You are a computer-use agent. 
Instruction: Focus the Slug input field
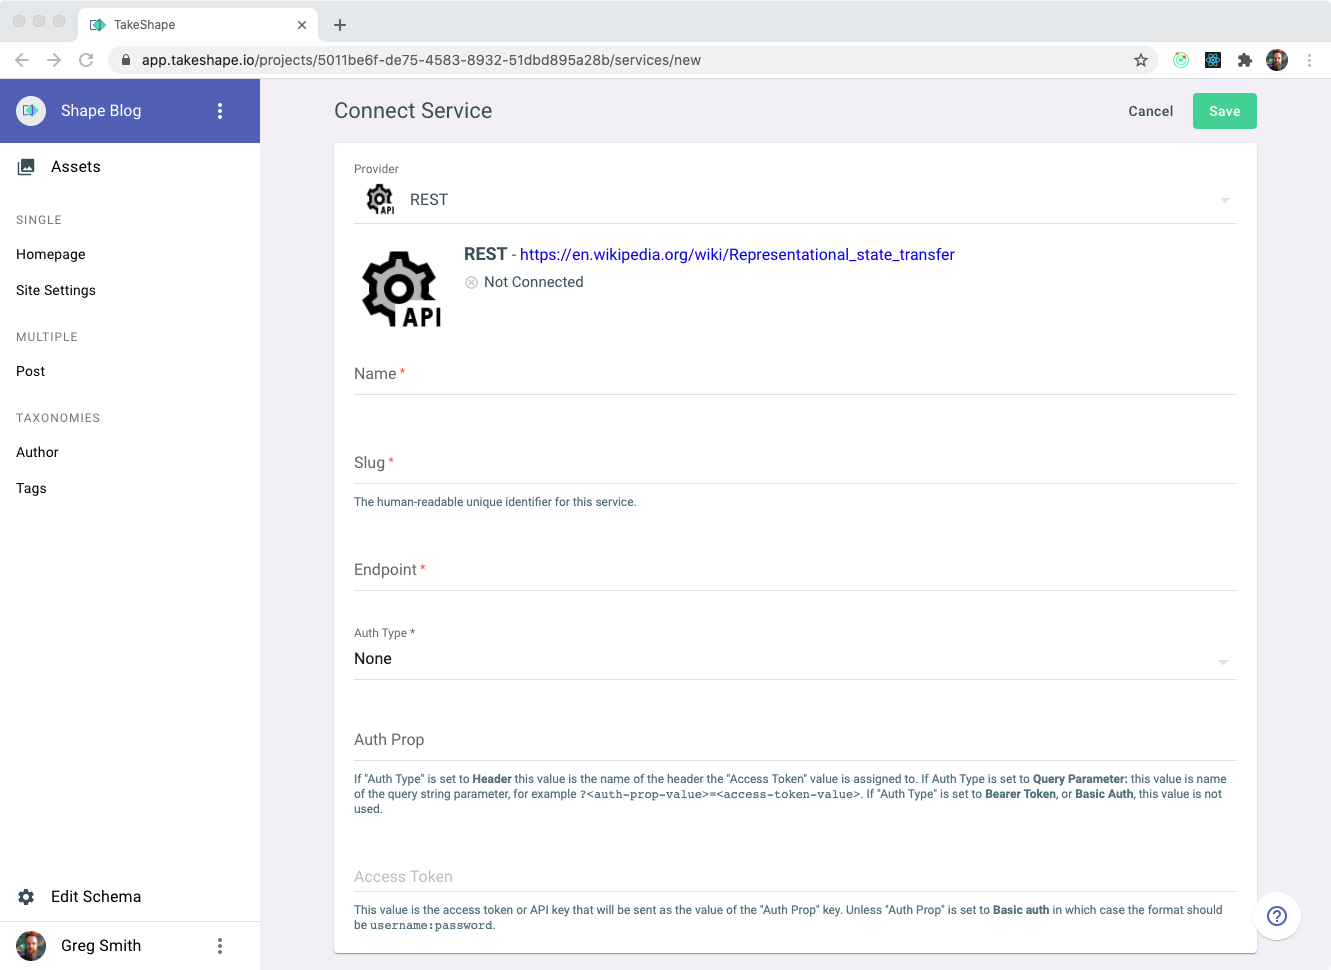[795, 463]
